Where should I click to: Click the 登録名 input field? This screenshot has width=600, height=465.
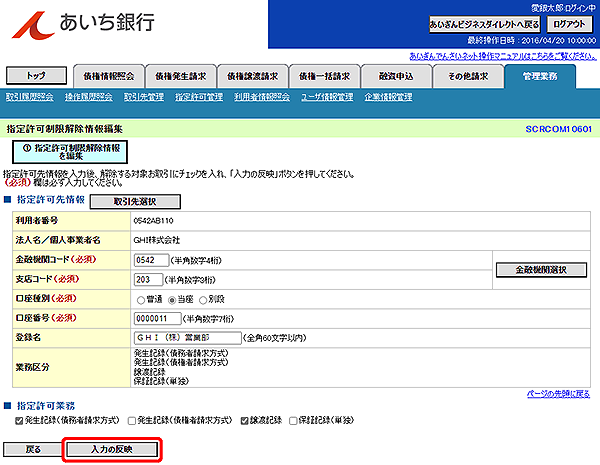coord(188,338)
